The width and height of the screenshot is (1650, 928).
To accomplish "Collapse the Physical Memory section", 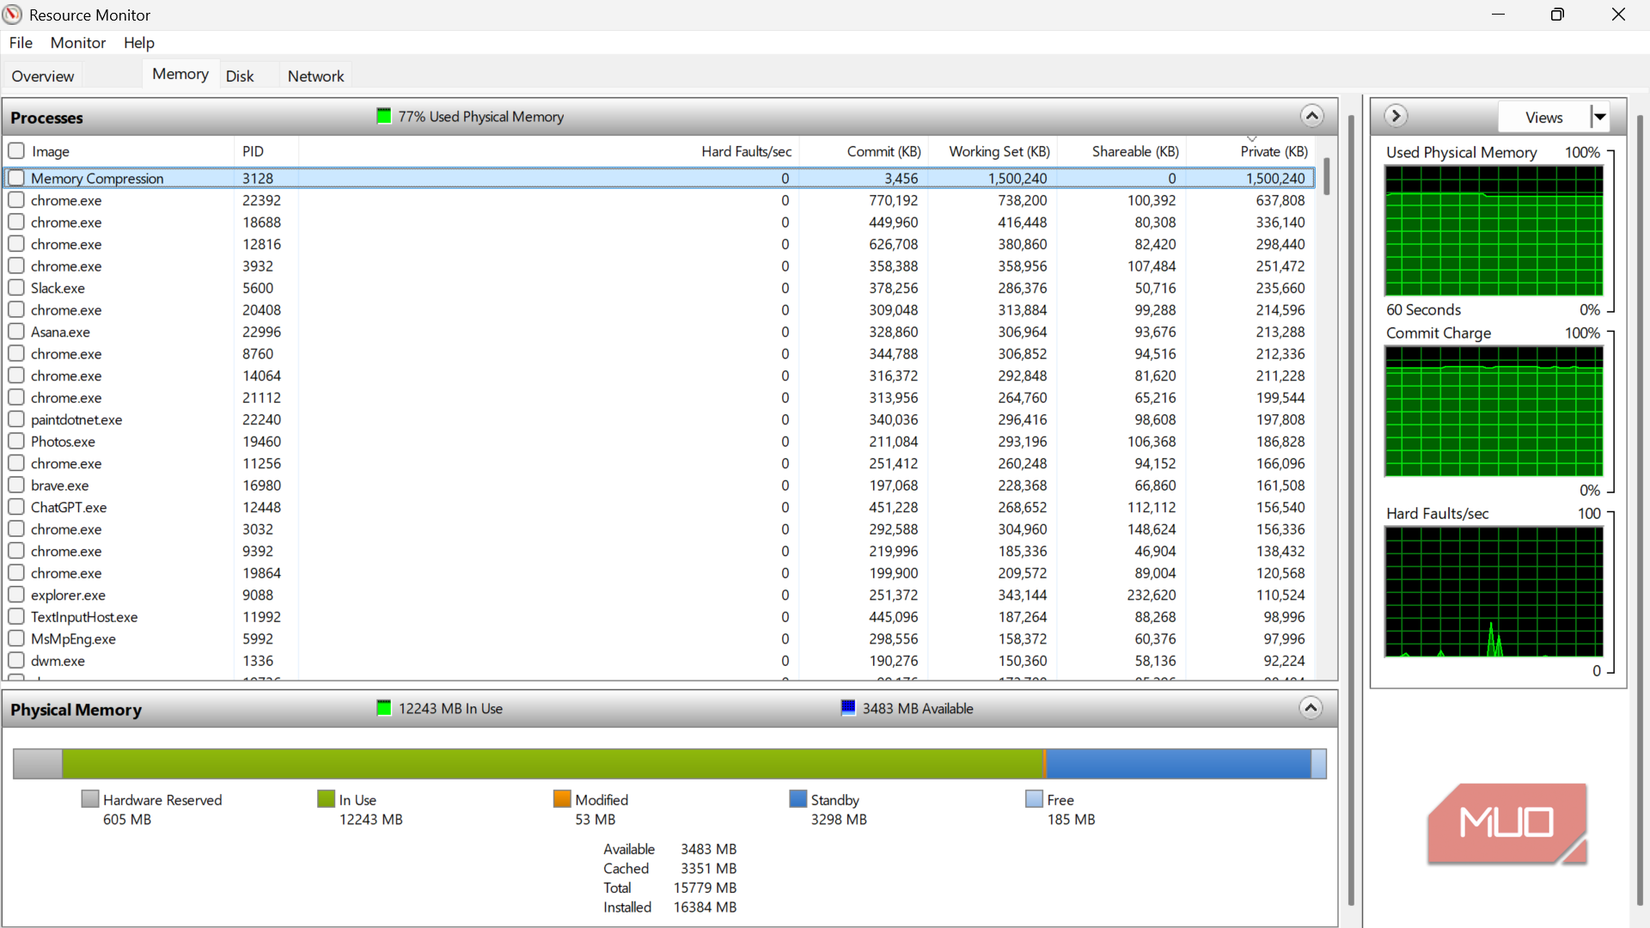I will coord(1310,707).
